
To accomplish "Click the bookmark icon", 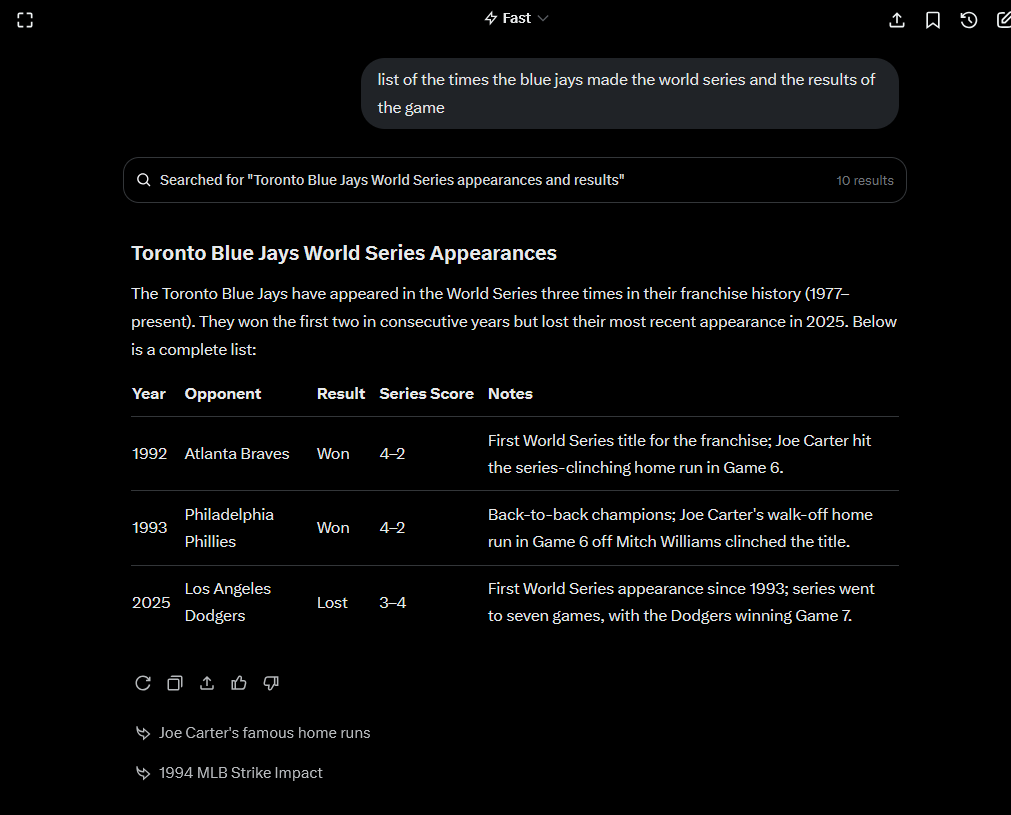I will [932, 20].
